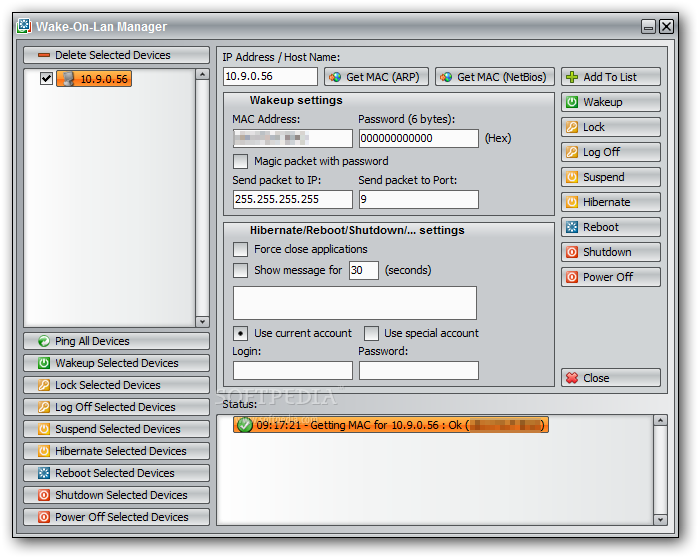This screenshot has width=699, height=558.
Task: Minimize the Wake-On-Lan Manager window
Action: (x=648, y=27)
